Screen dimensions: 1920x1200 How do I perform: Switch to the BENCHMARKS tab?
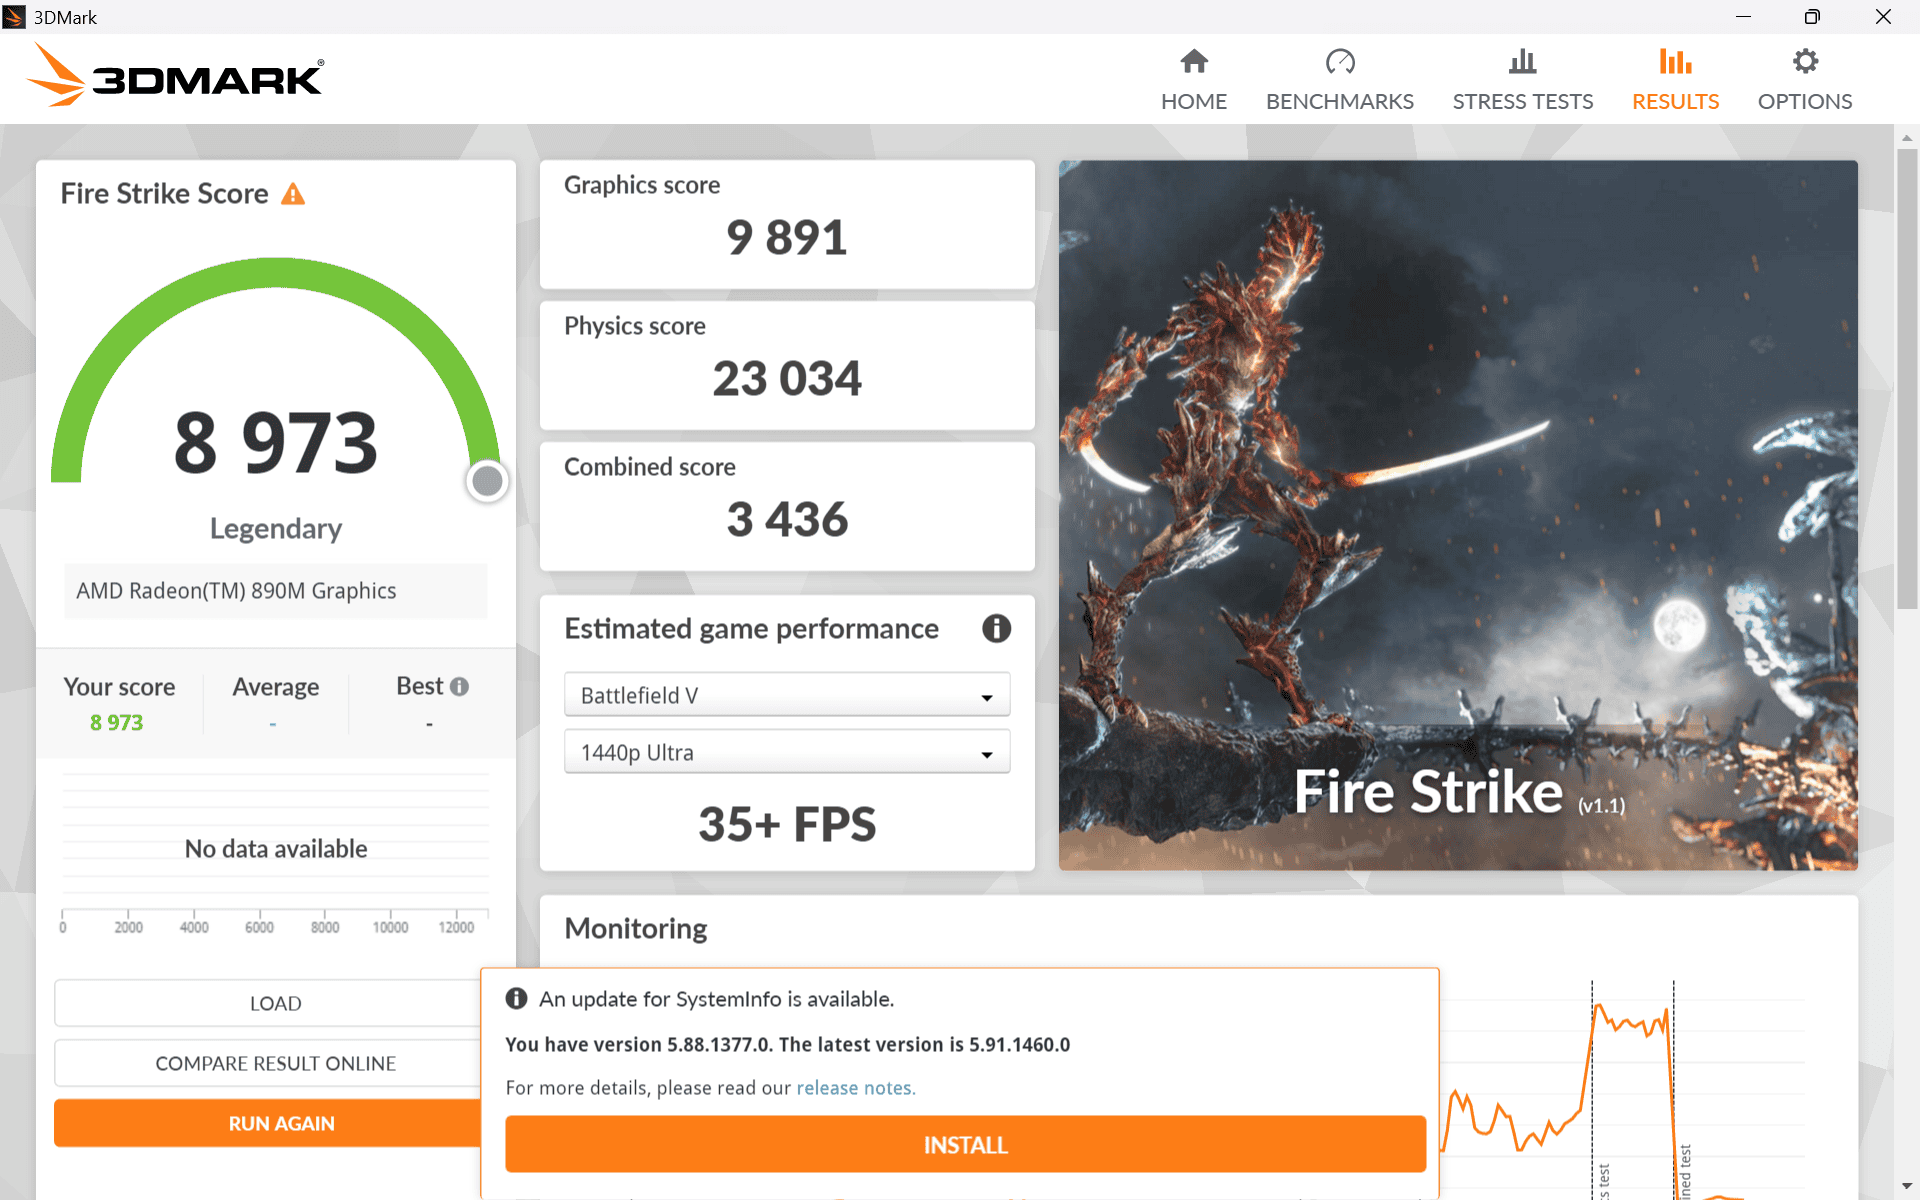pos(1340,101)
